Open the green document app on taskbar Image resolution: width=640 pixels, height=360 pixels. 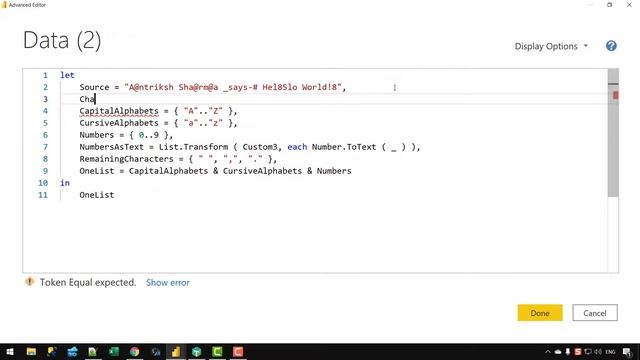point(93,351)
